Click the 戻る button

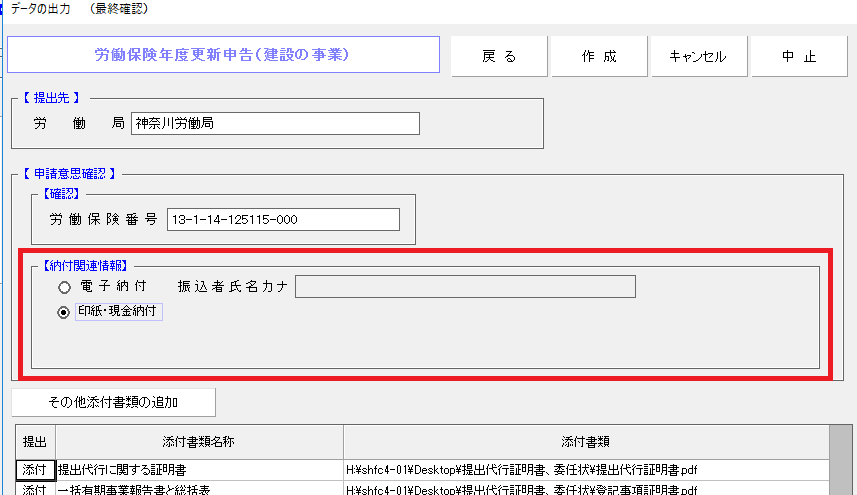click(499, 57)
